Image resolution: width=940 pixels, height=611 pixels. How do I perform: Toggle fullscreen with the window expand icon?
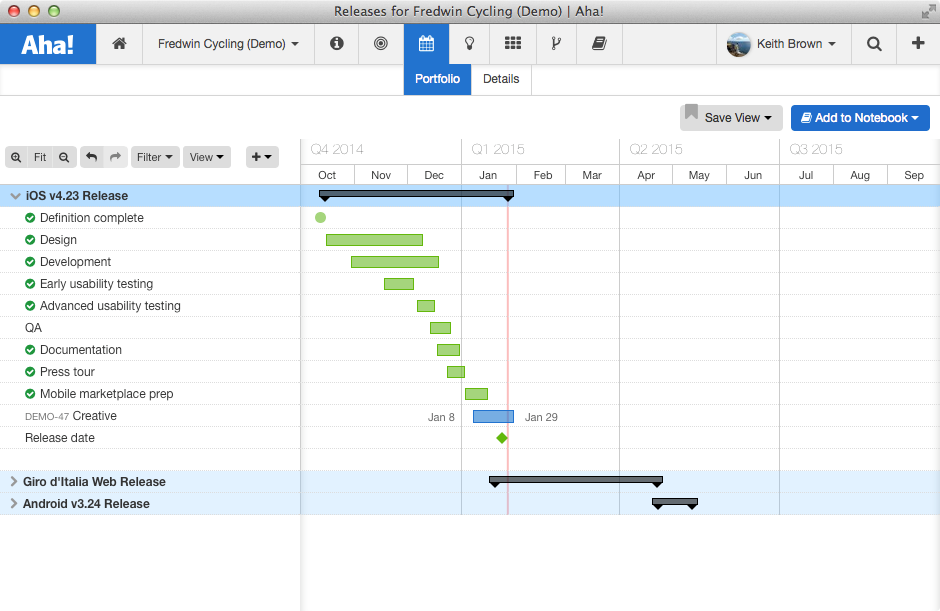pos(929,11)
